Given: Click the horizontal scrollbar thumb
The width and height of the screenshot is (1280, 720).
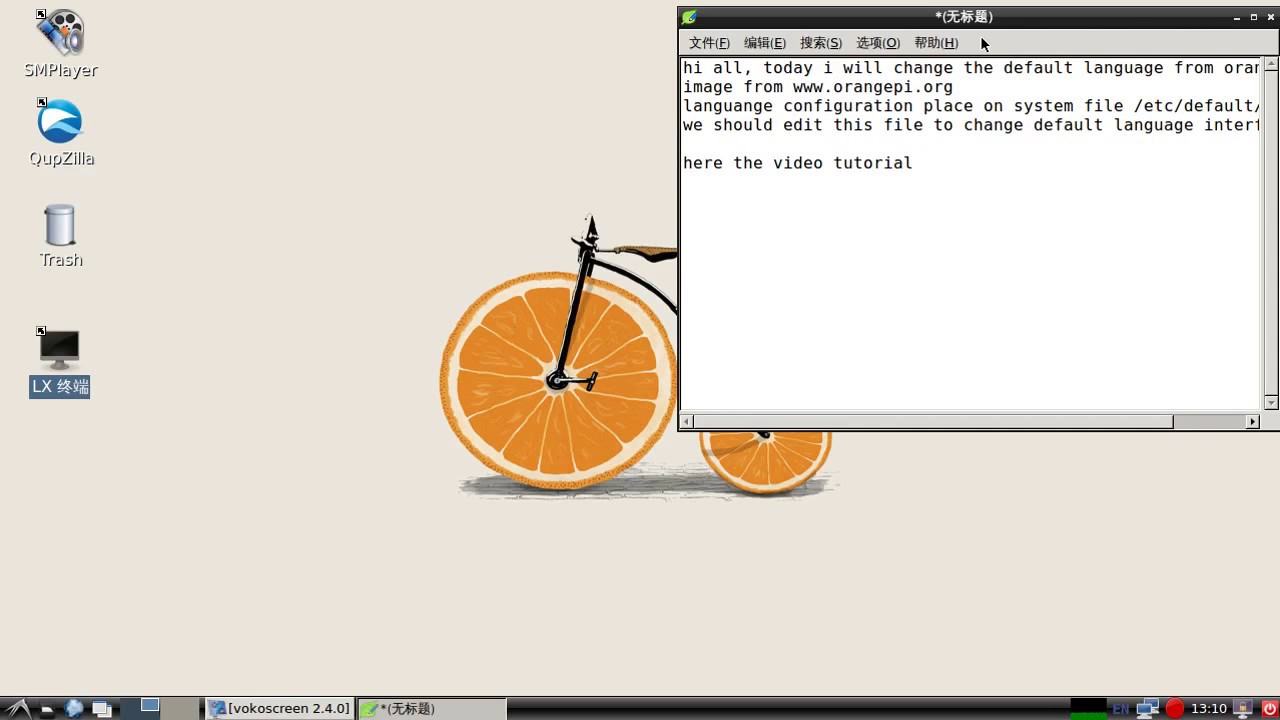Looking at the screenshot, I should click(x=934, y=422).
